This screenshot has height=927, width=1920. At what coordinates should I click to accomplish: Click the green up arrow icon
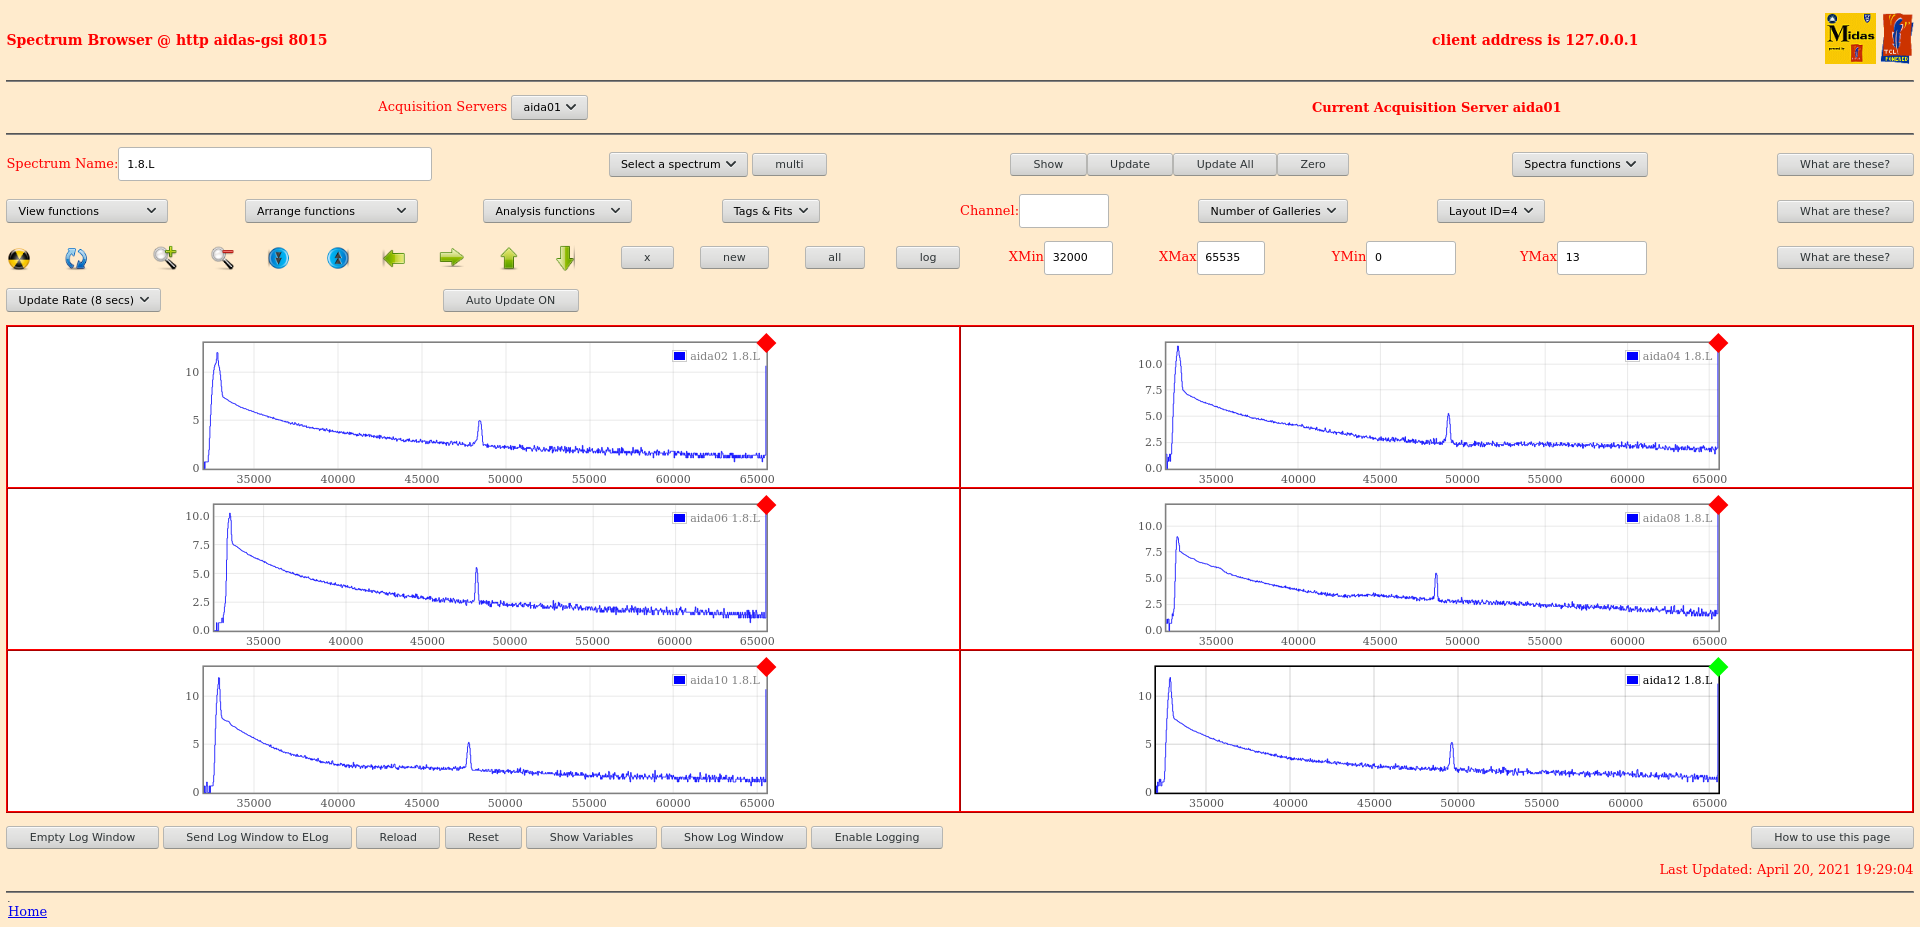click(509, 258)
